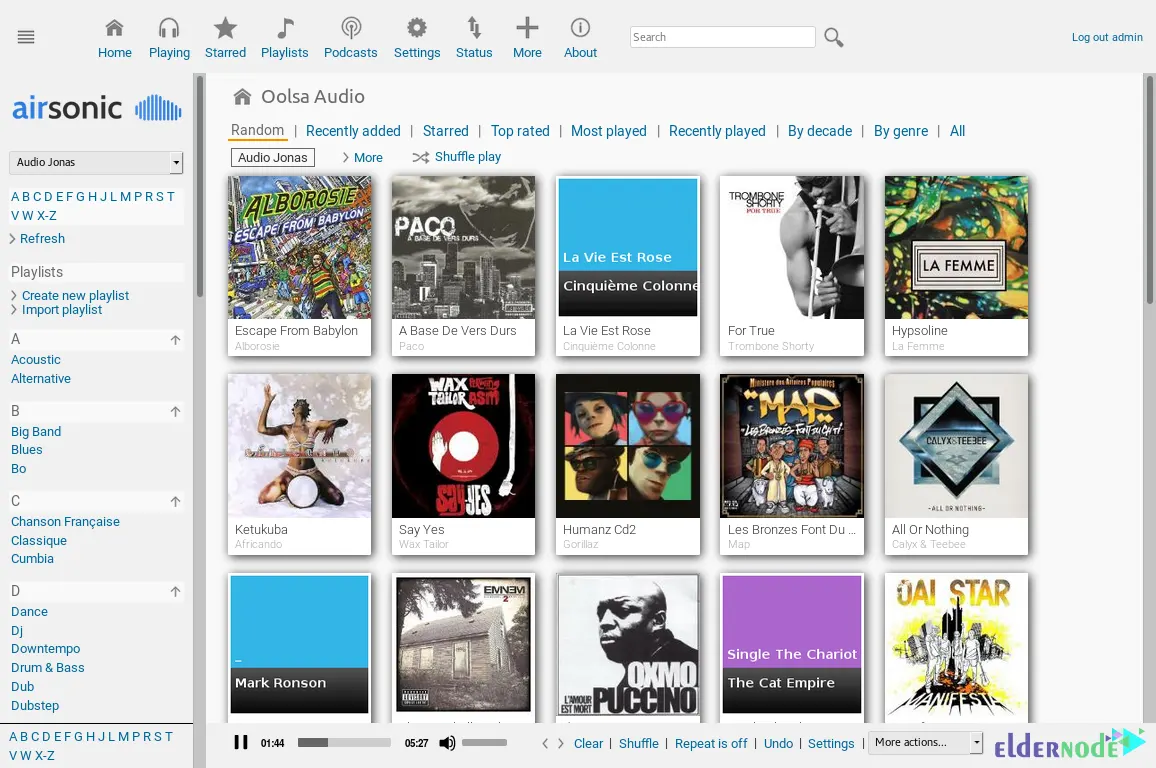Open the hamburger menu icon
This screenshot has width=1156, height=768.
pos(26,37)
